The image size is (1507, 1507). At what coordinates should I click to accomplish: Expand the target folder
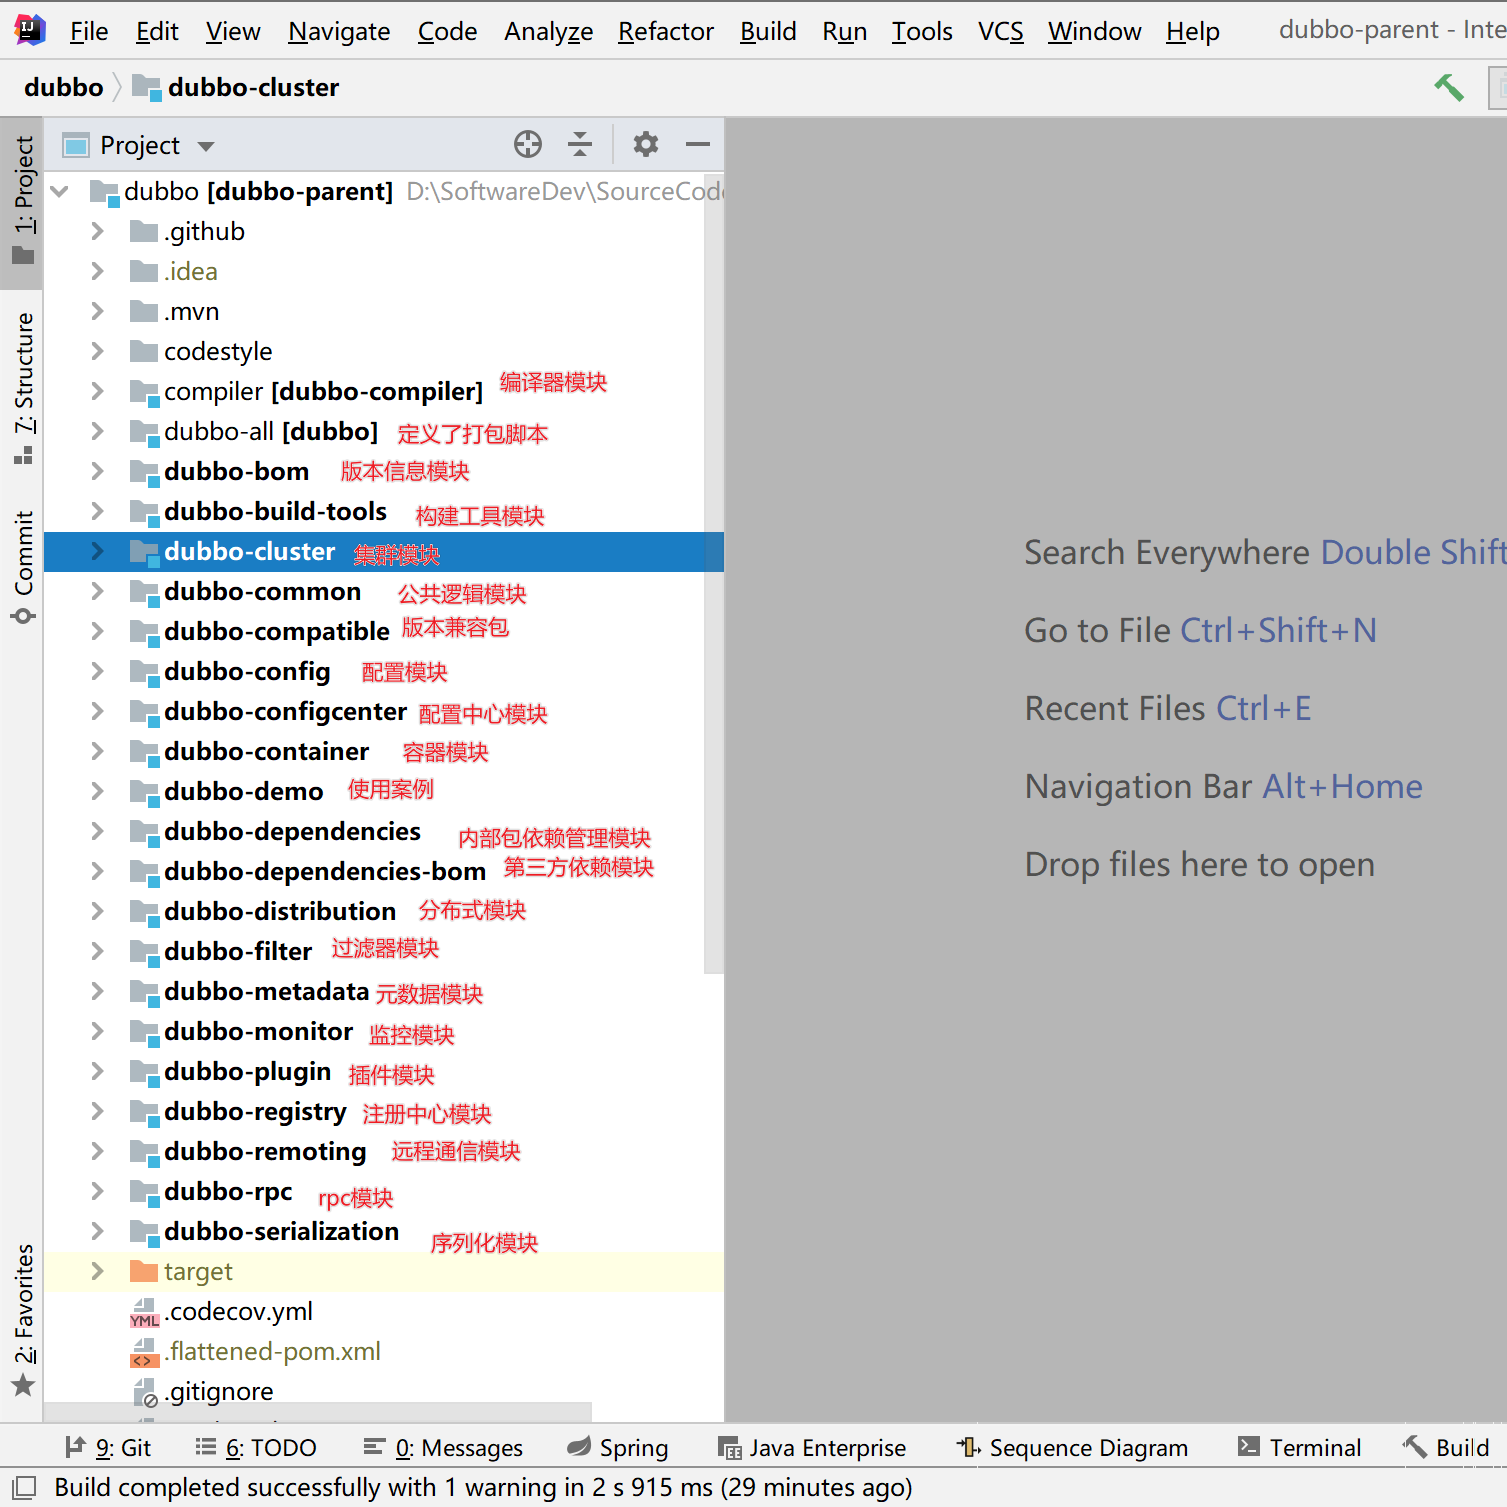coord(97,1271)
